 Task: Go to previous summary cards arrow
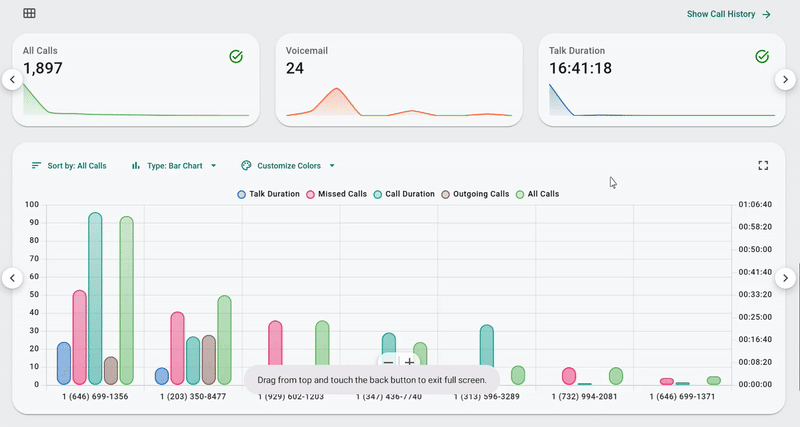point(12,80)
